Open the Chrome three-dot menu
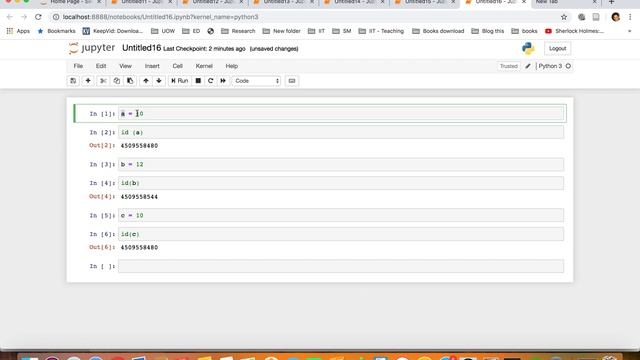Image resolution: width=640 pixels, height=360 pixels. pos(630,17)
